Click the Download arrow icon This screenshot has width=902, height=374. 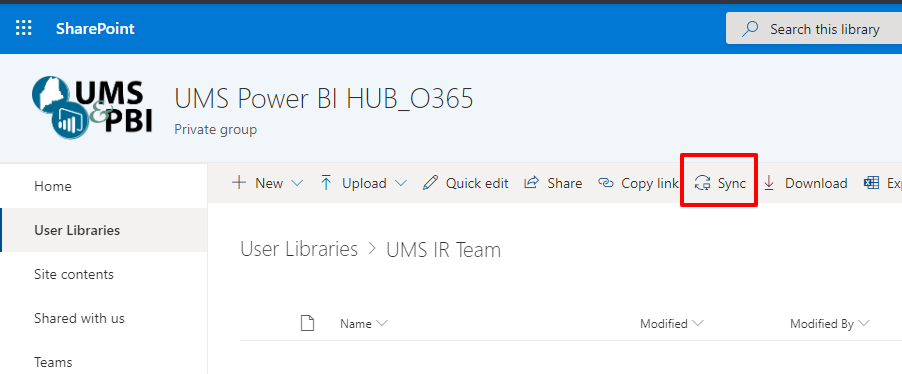point(769,183)
